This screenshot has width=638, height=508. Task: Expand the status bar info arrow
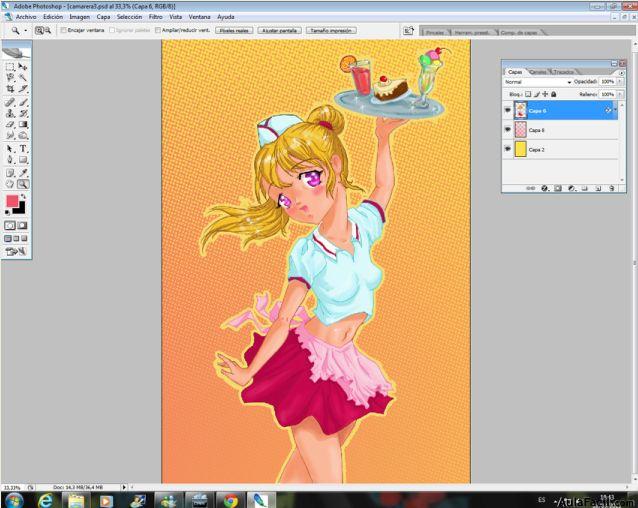[124, 487]
